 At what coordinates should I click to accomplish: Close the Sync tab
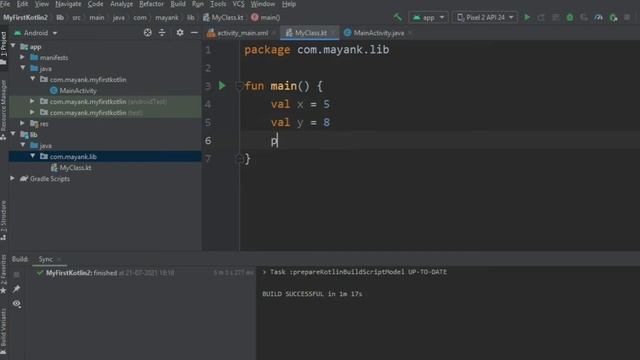[59, 259]
